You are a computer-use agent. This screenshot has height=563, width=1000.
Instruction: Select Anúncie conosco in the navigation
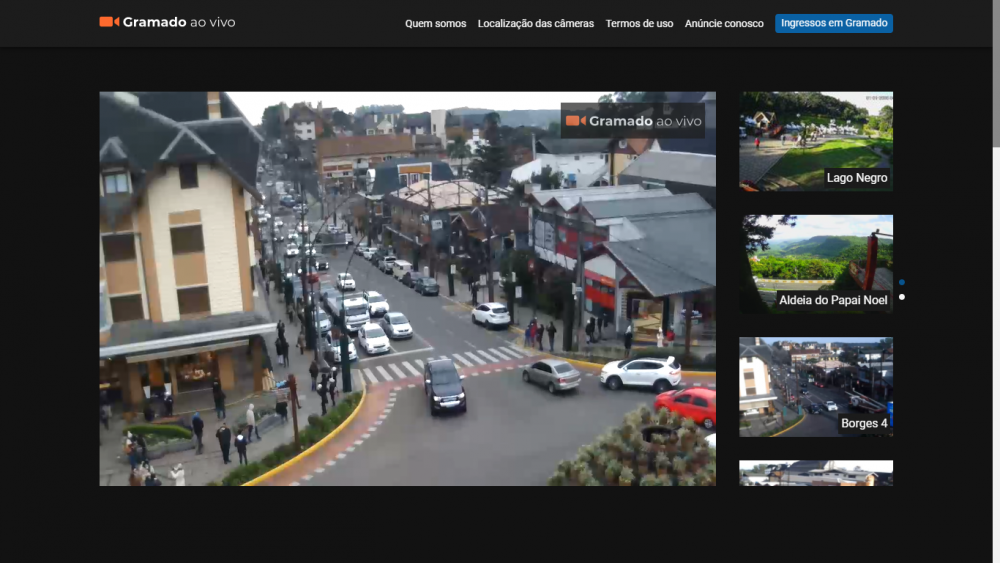tap(724, 23)
